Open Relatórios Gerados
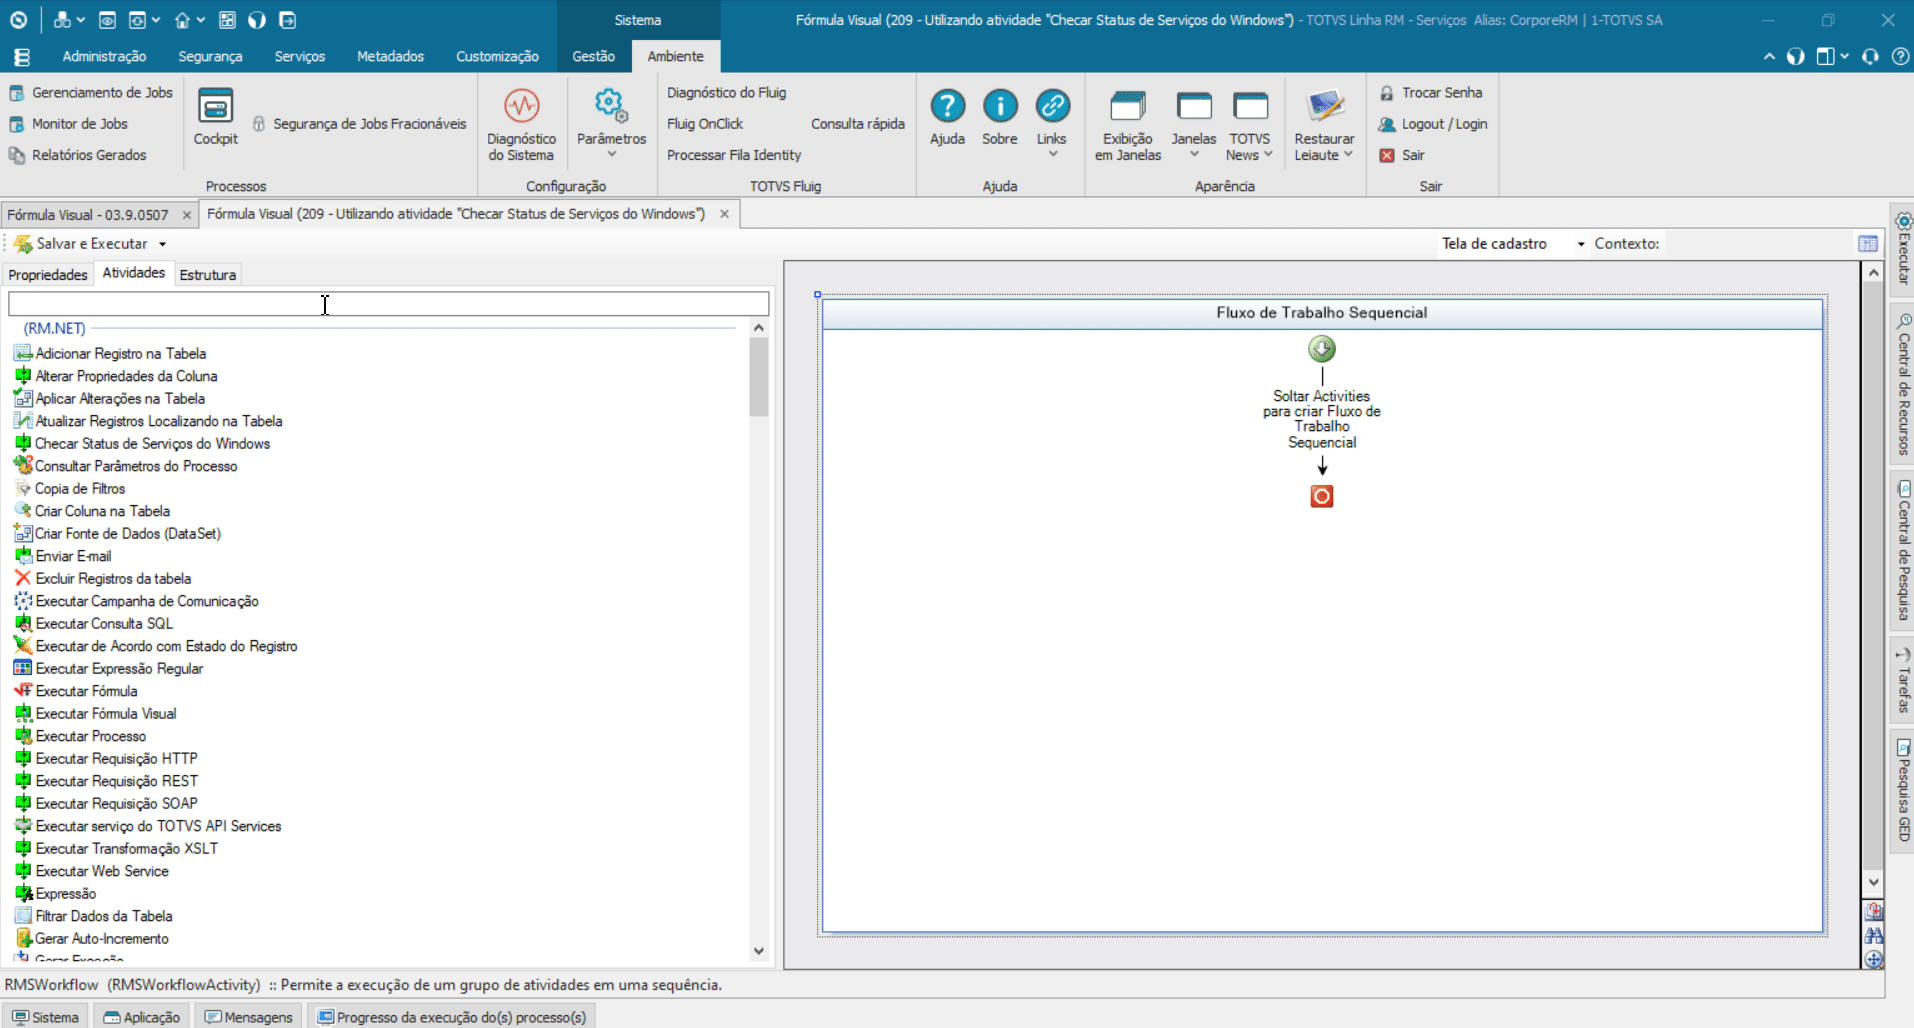Viewport: 1914px width, 1028px height. 78,155
